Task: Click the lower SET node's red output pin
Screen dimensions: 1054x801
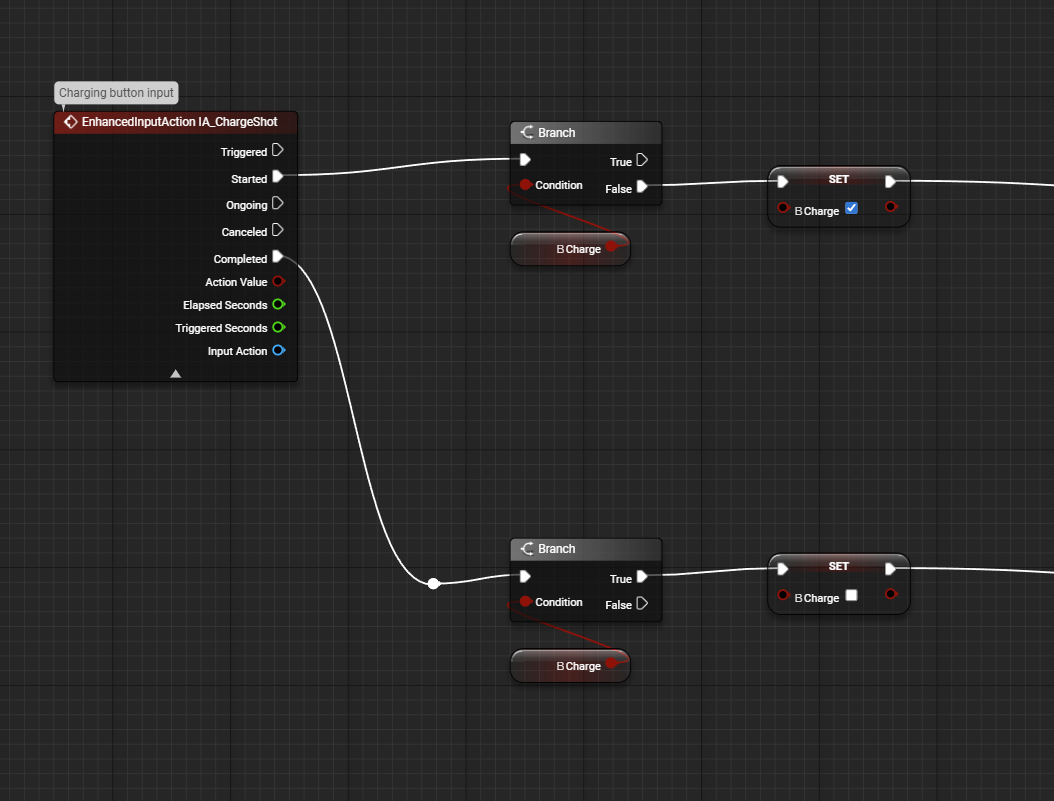Action: pyautogui.click(x=891, y=593)
